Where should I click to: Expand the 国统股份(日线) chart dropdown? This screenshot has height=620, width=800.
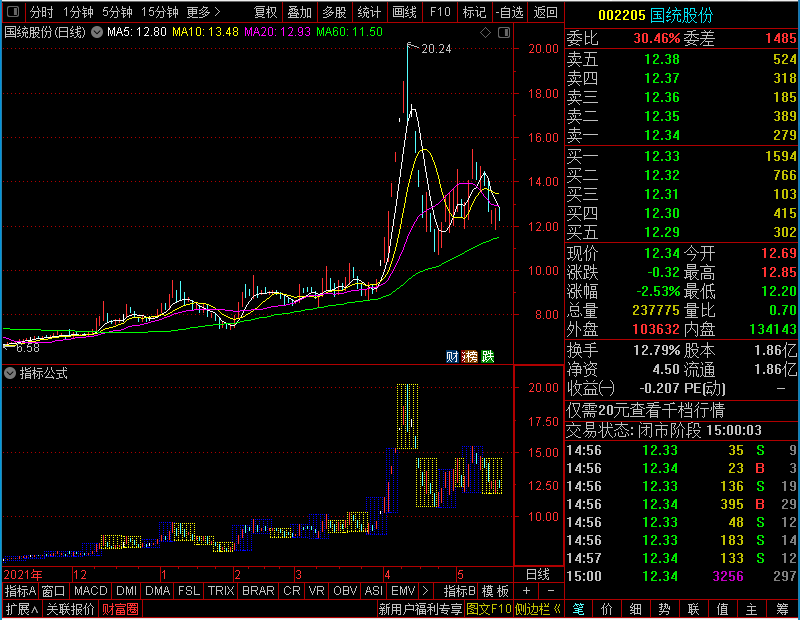coord(96,32)
